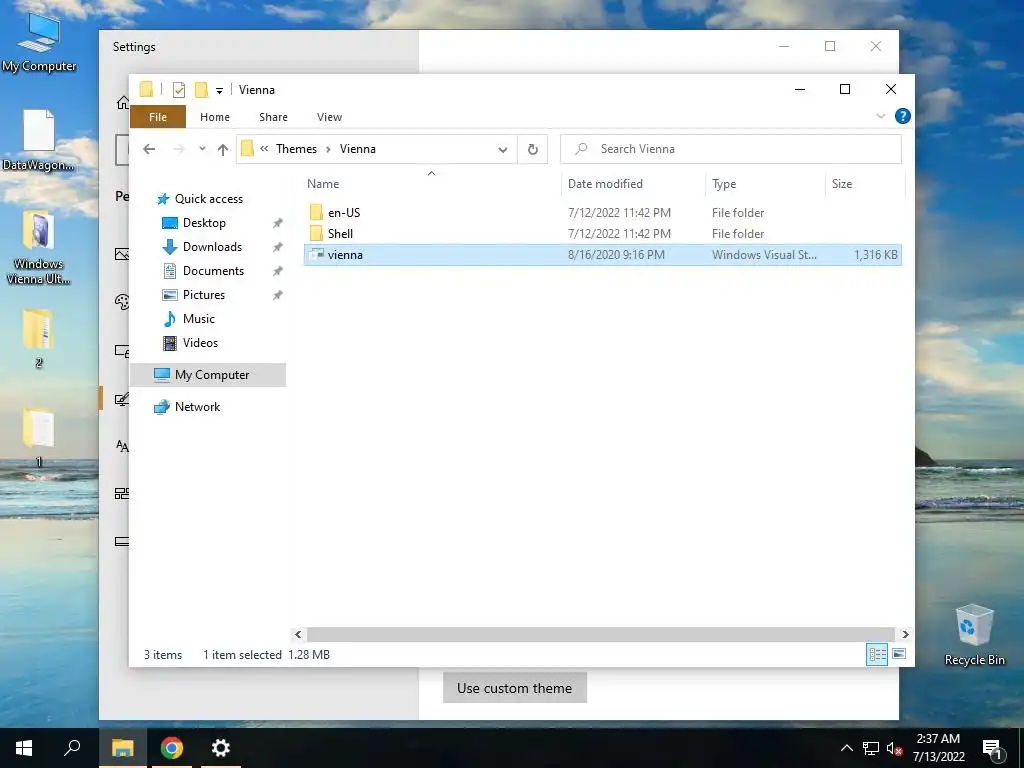The image size is (1024, 768).
Task: Open Documents in navigation pane
Action: pyautogui.click(x=213, y=271)
